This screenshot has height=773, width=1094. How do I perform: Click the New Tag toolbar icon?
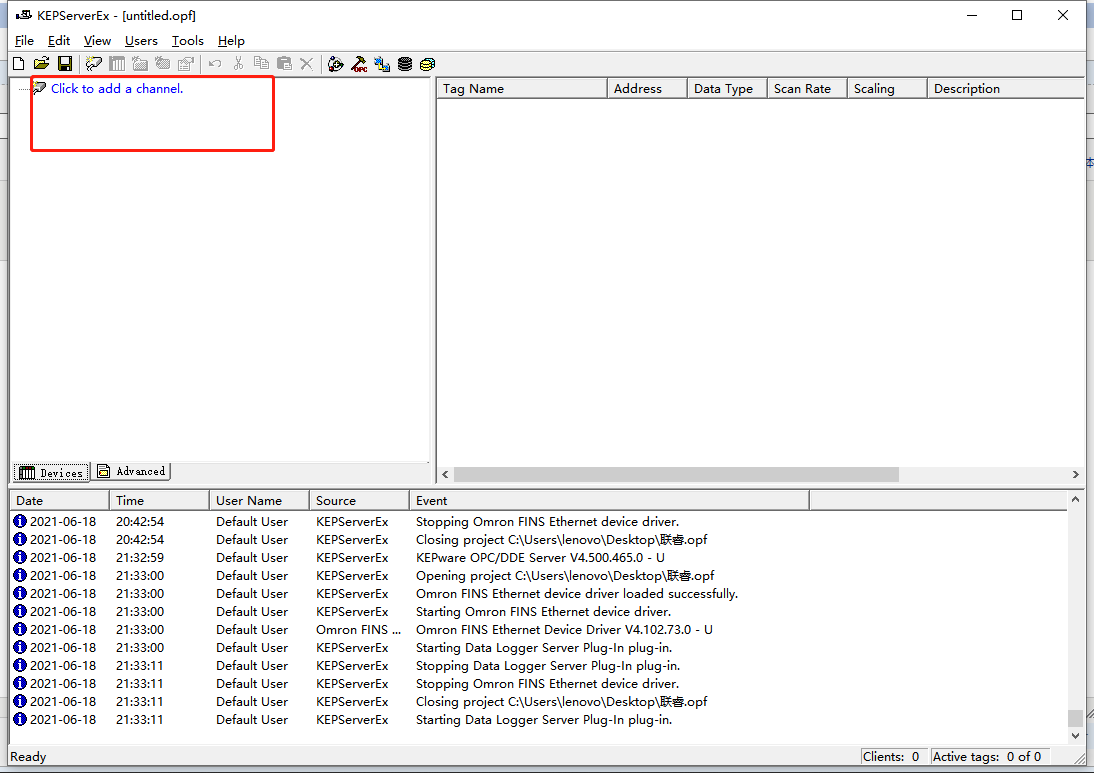[163, 64]
